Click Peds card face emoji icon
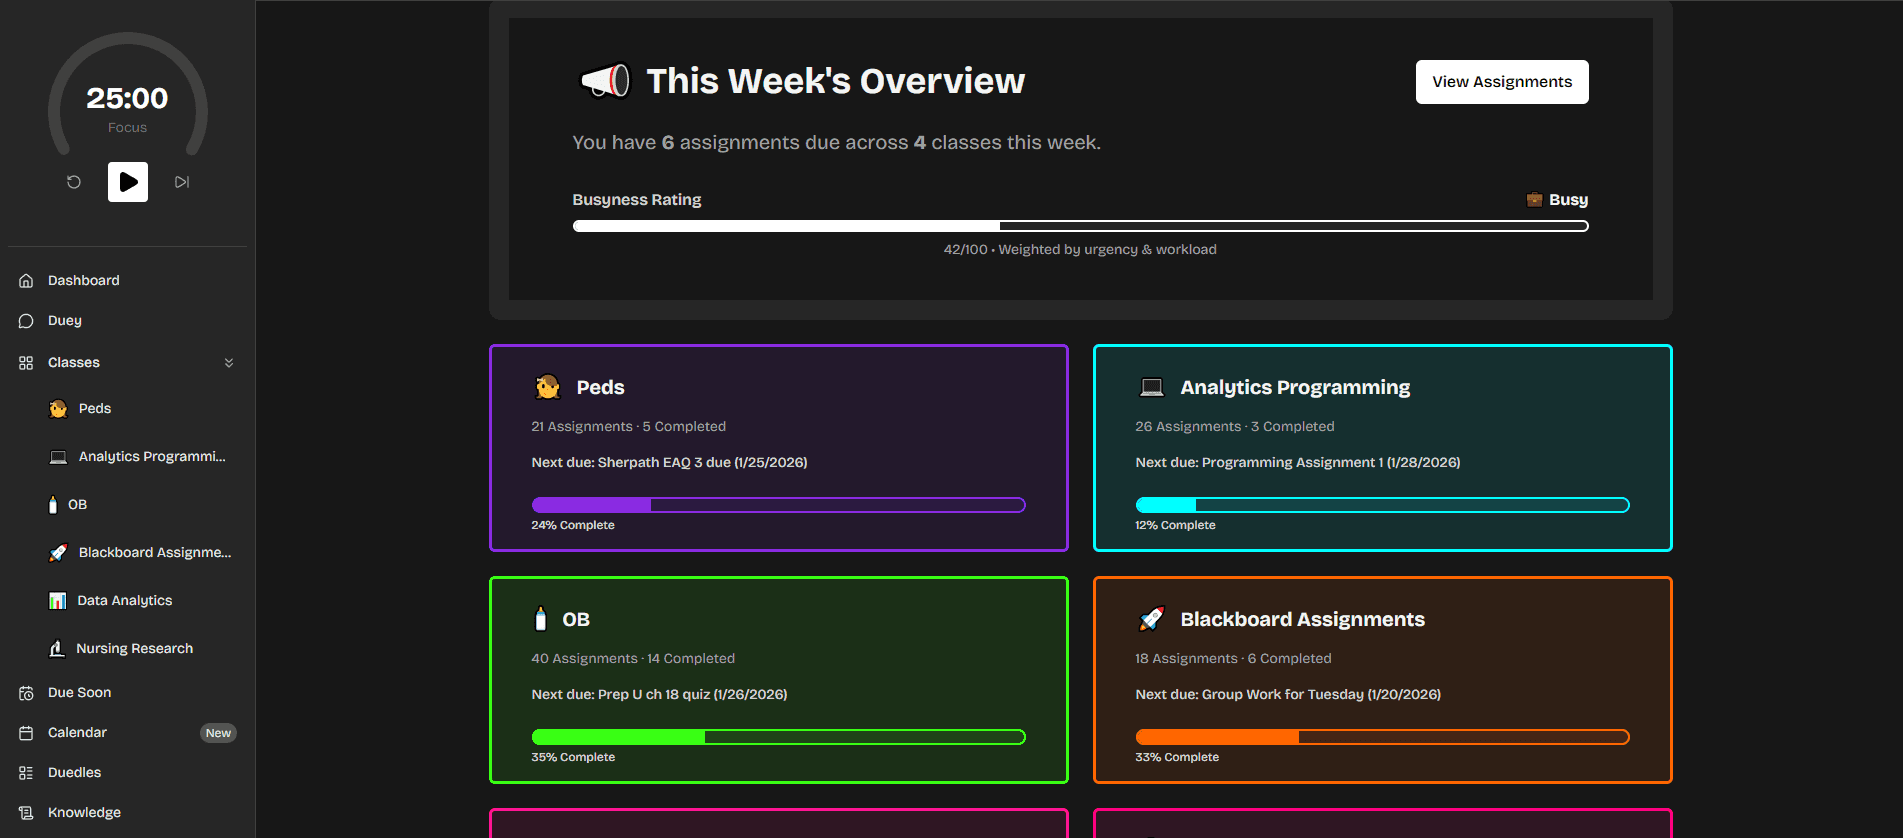The width and height of the screenshot is (1903, 838). 548,387
